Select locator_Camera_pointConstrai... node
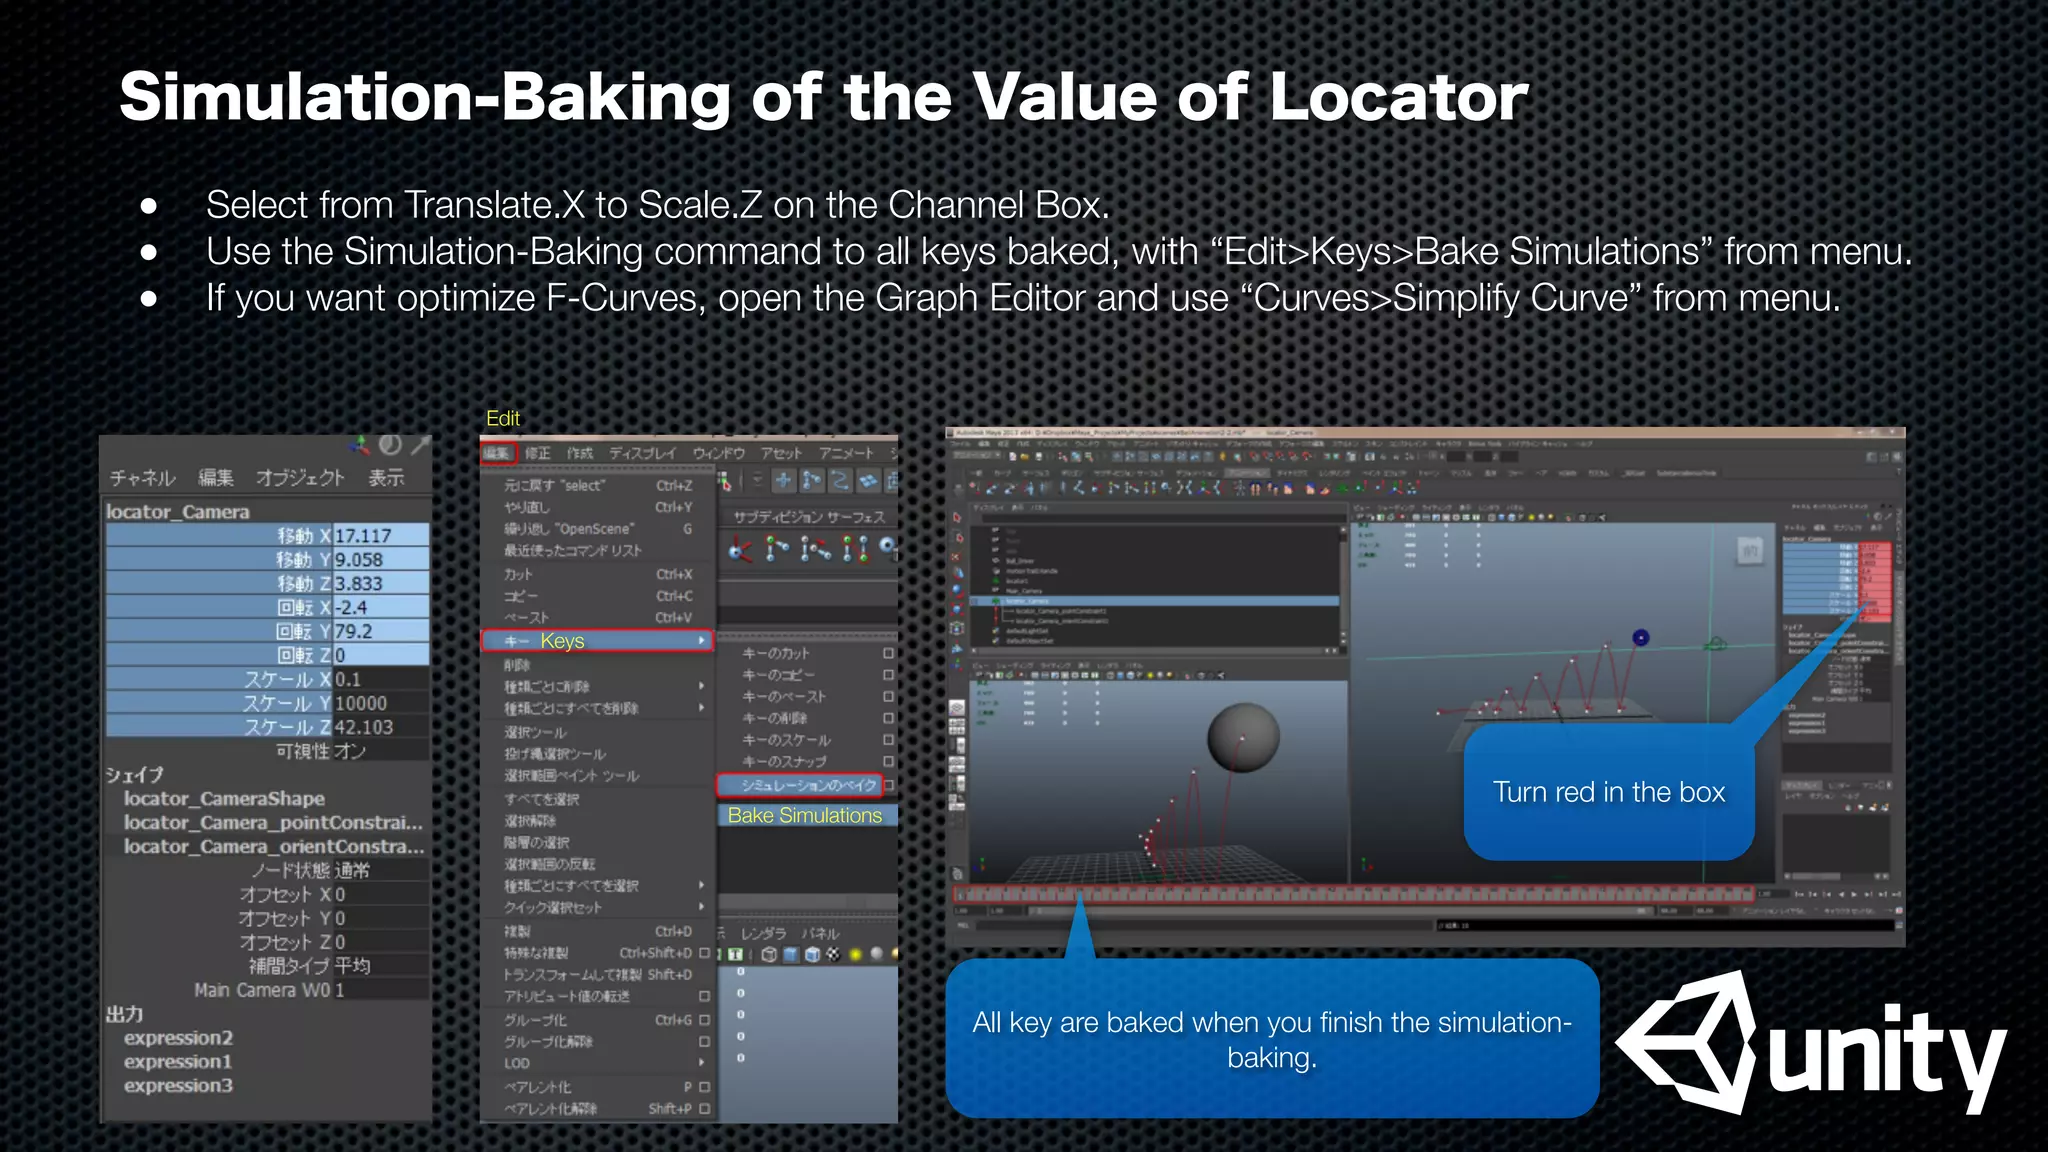The height and width of the screenshot is (1152, 2048). click(x=274, y=823)
